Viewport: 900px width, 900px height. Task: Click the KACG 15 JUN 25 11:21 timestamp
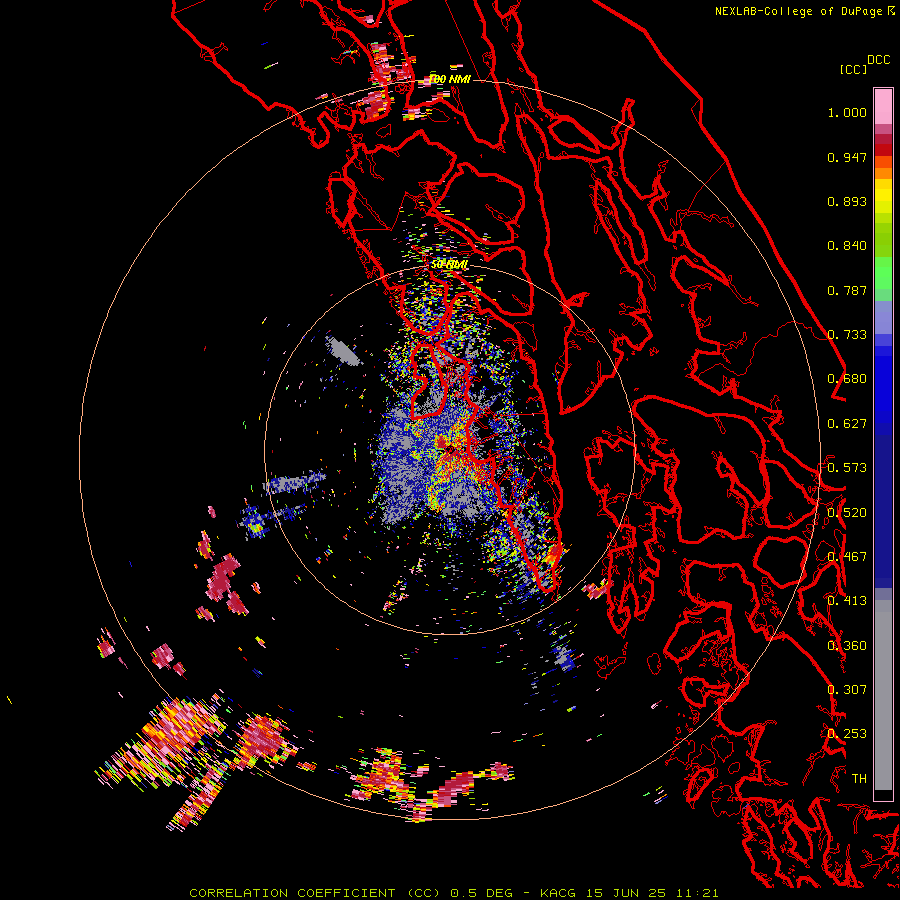tap(629, 893)
